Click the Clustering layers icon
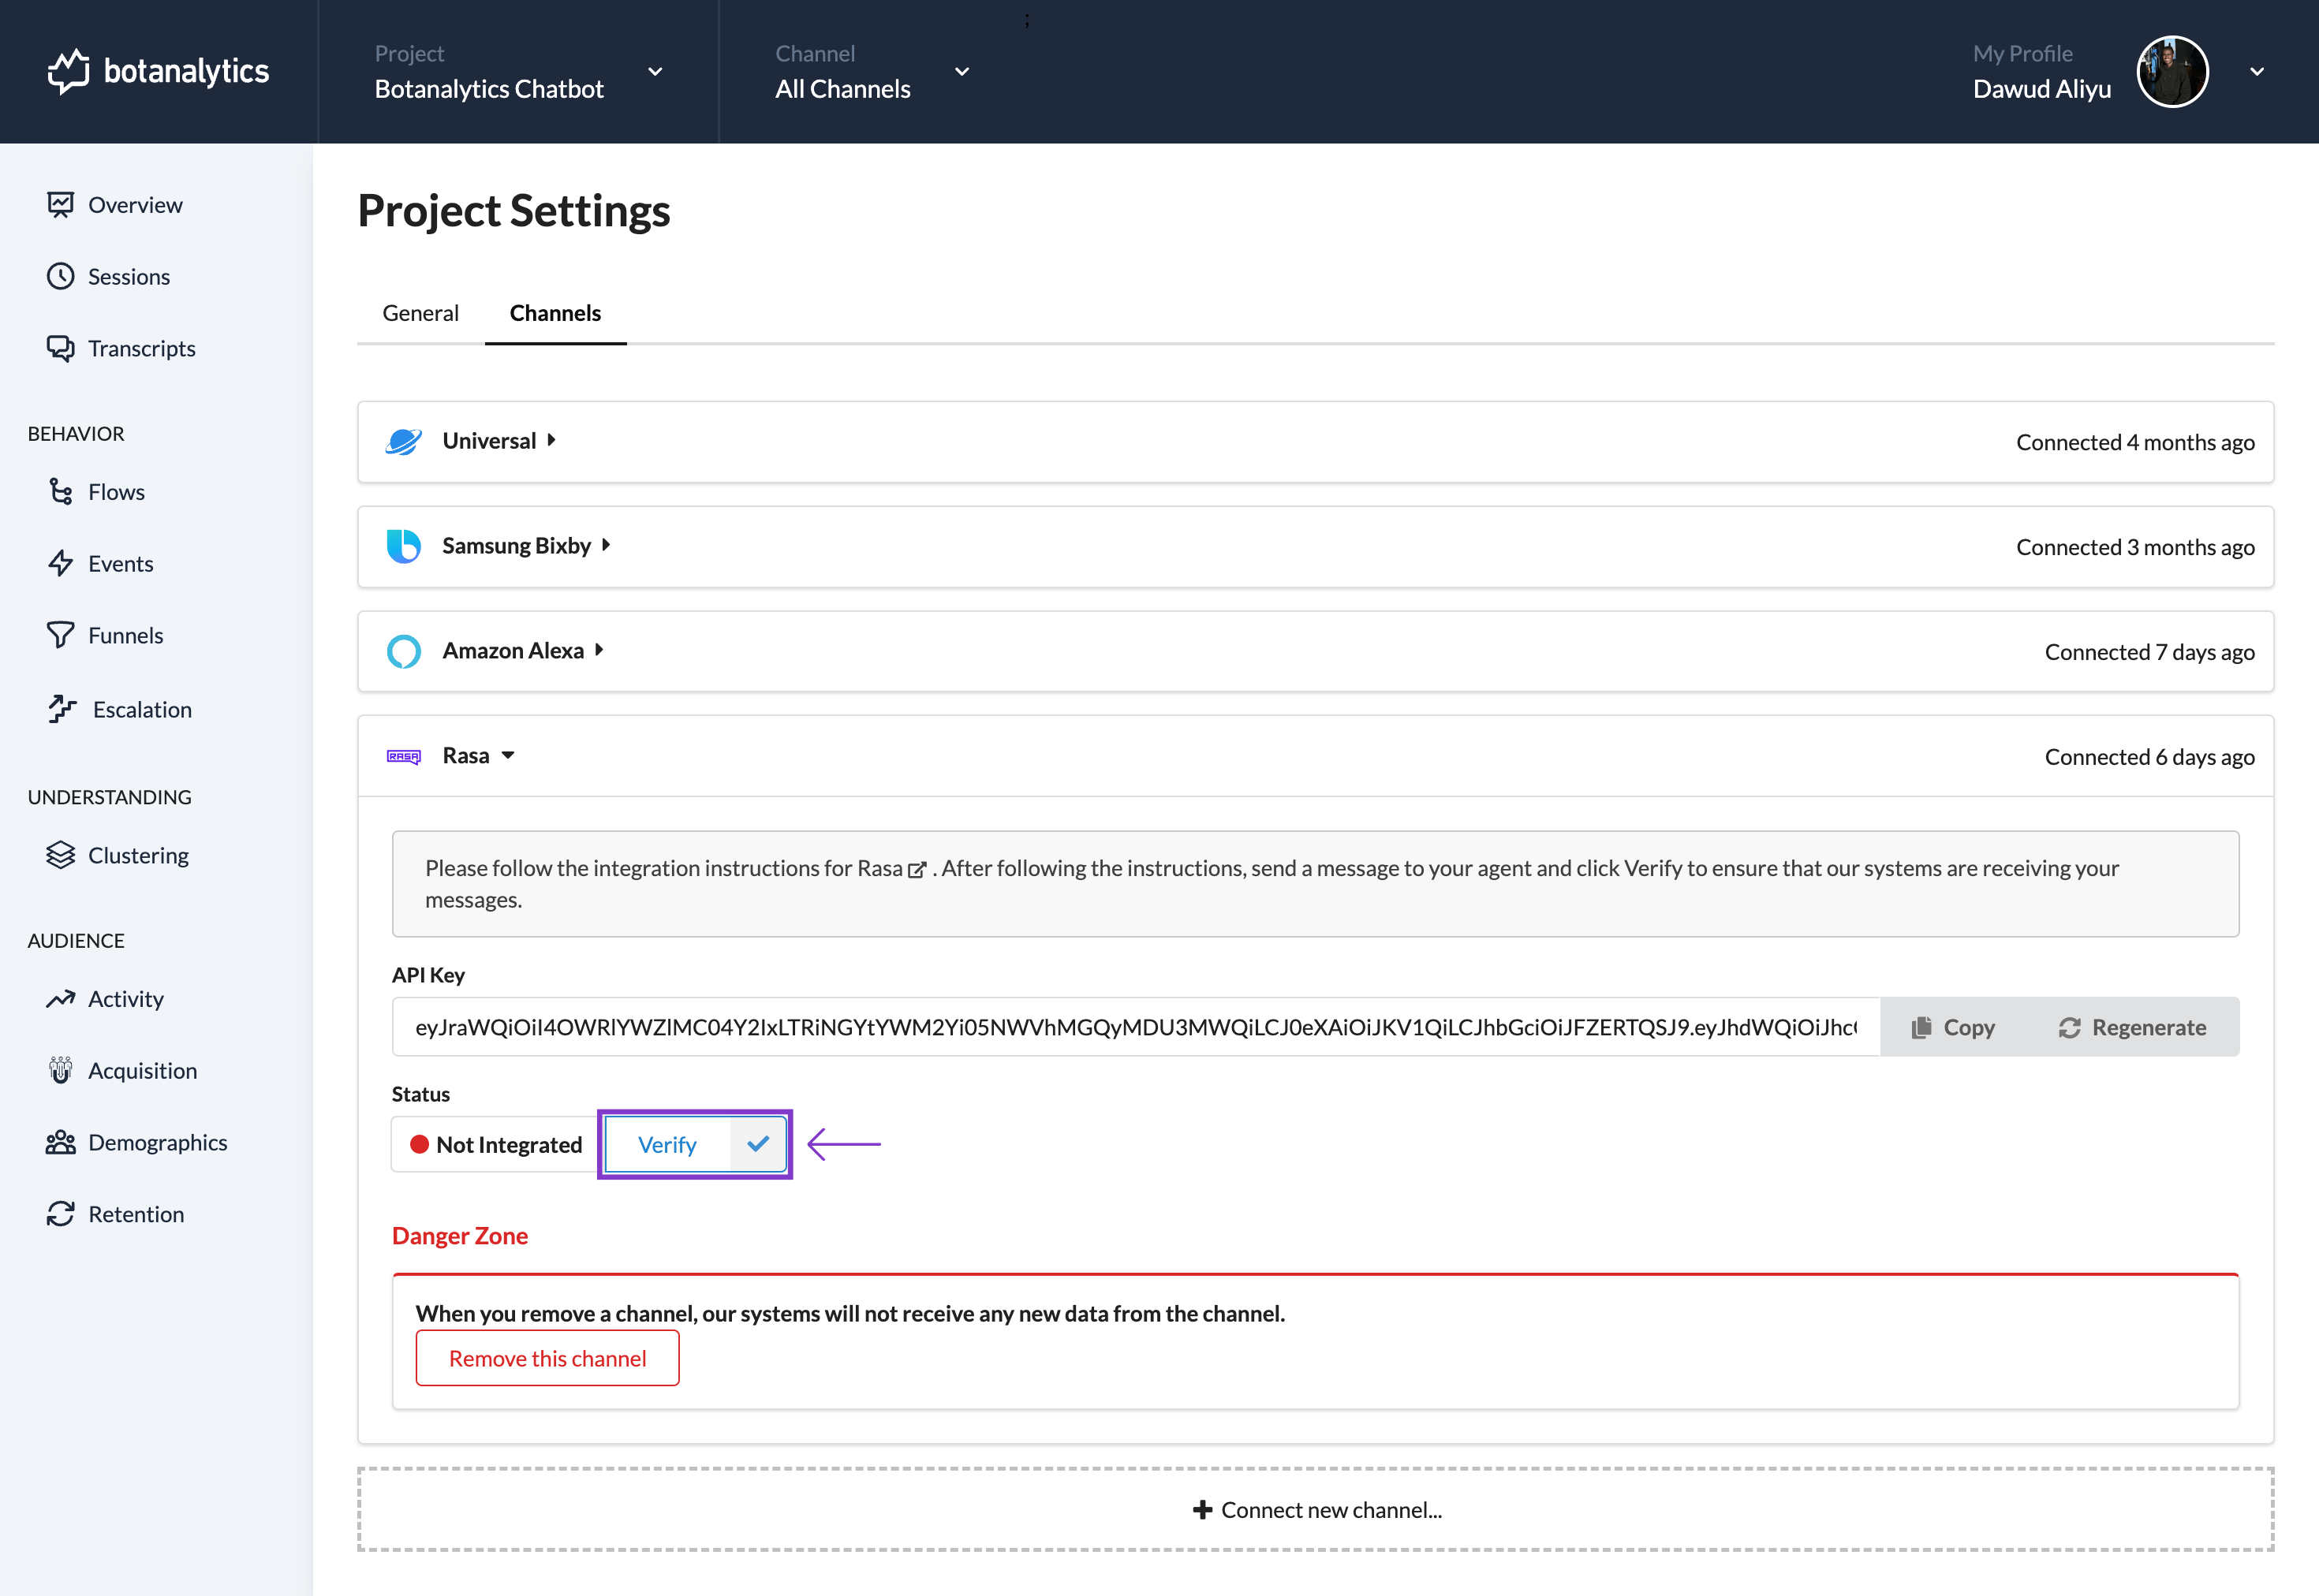Viewport: 2319px width, 1596px height. [x=60, y=855]
